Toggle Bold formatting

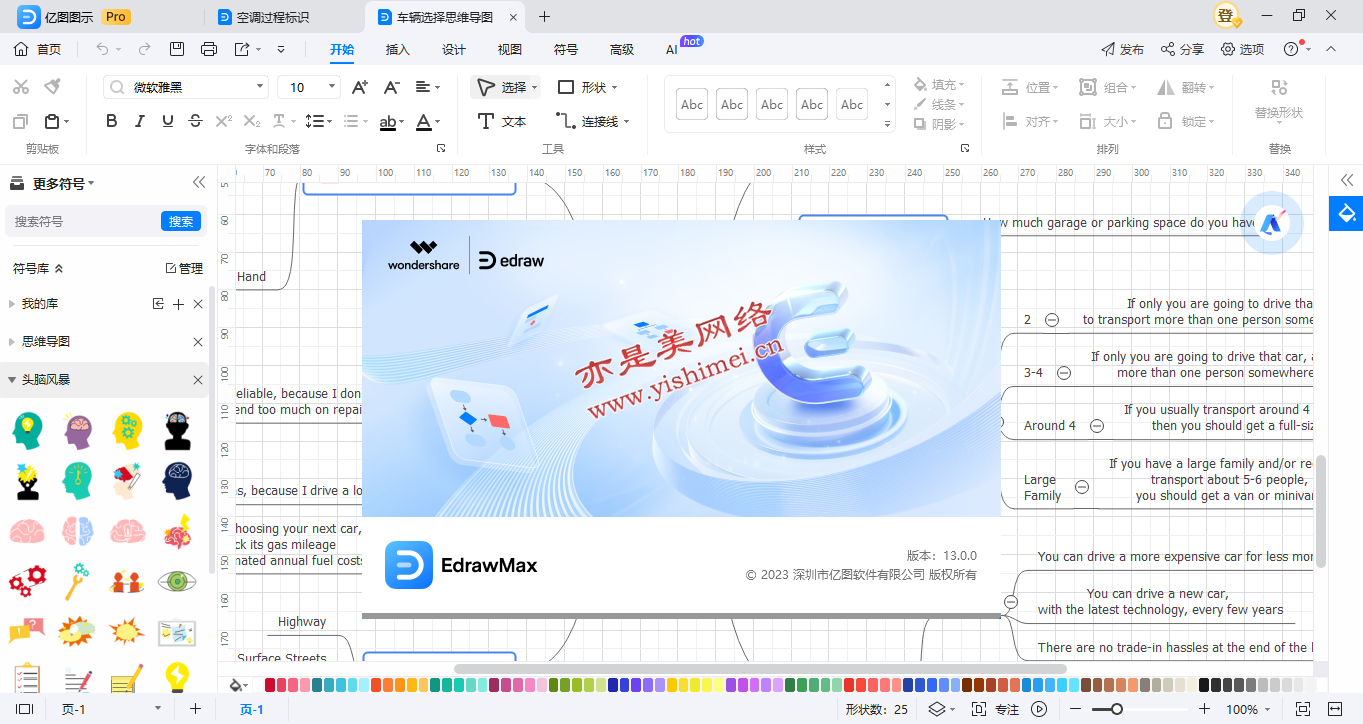(111, 121)
